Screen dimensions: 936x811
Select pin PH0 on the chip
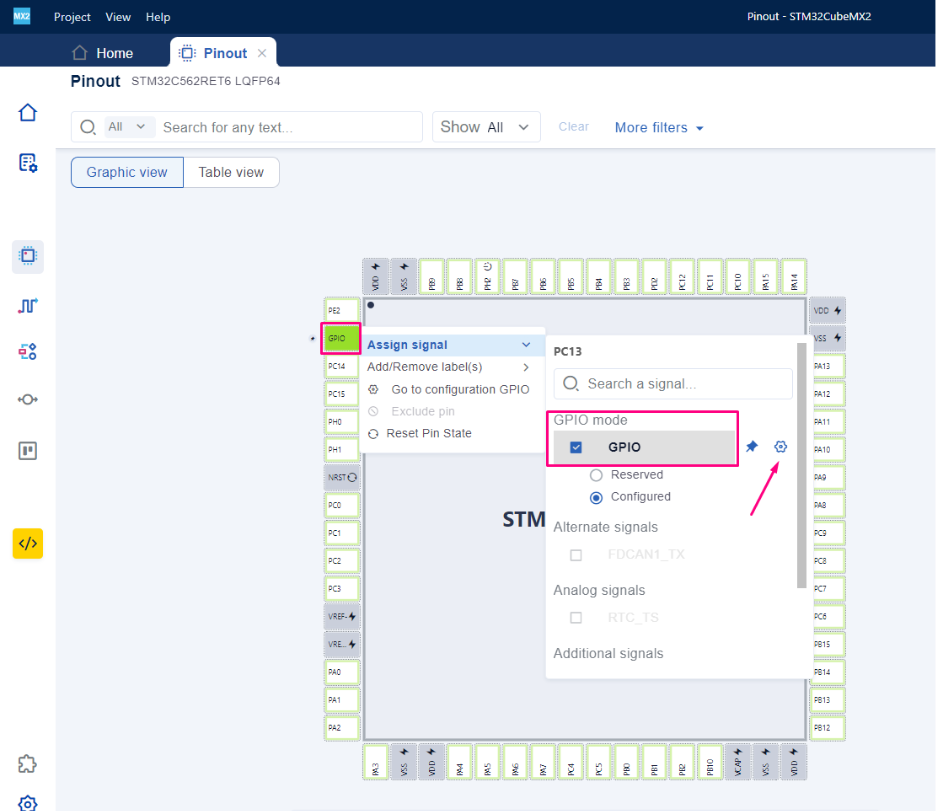342,421
